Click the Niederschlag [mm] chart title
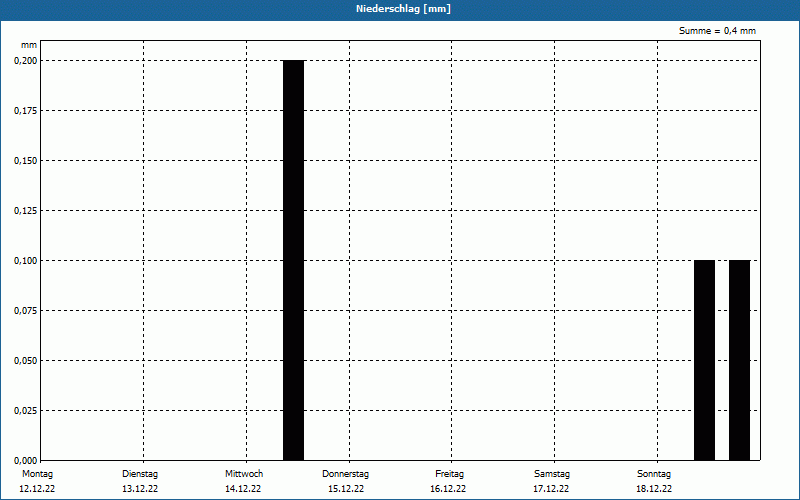 pos(403,9)
